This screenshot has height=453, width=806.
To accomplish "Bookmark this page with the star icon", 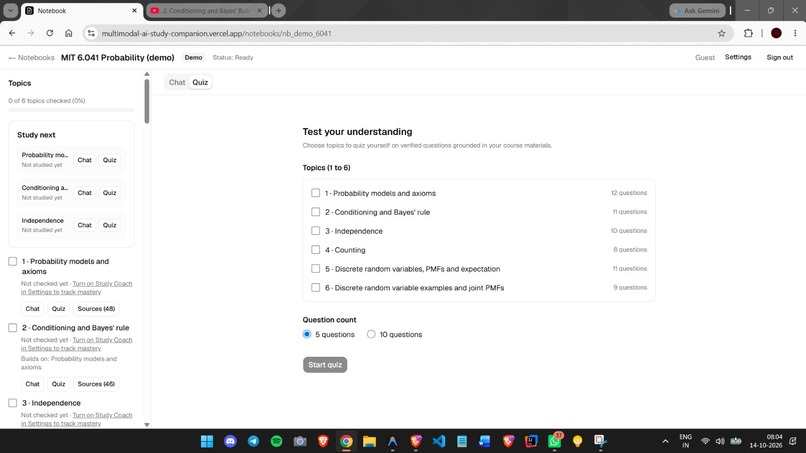I will 721,33.
